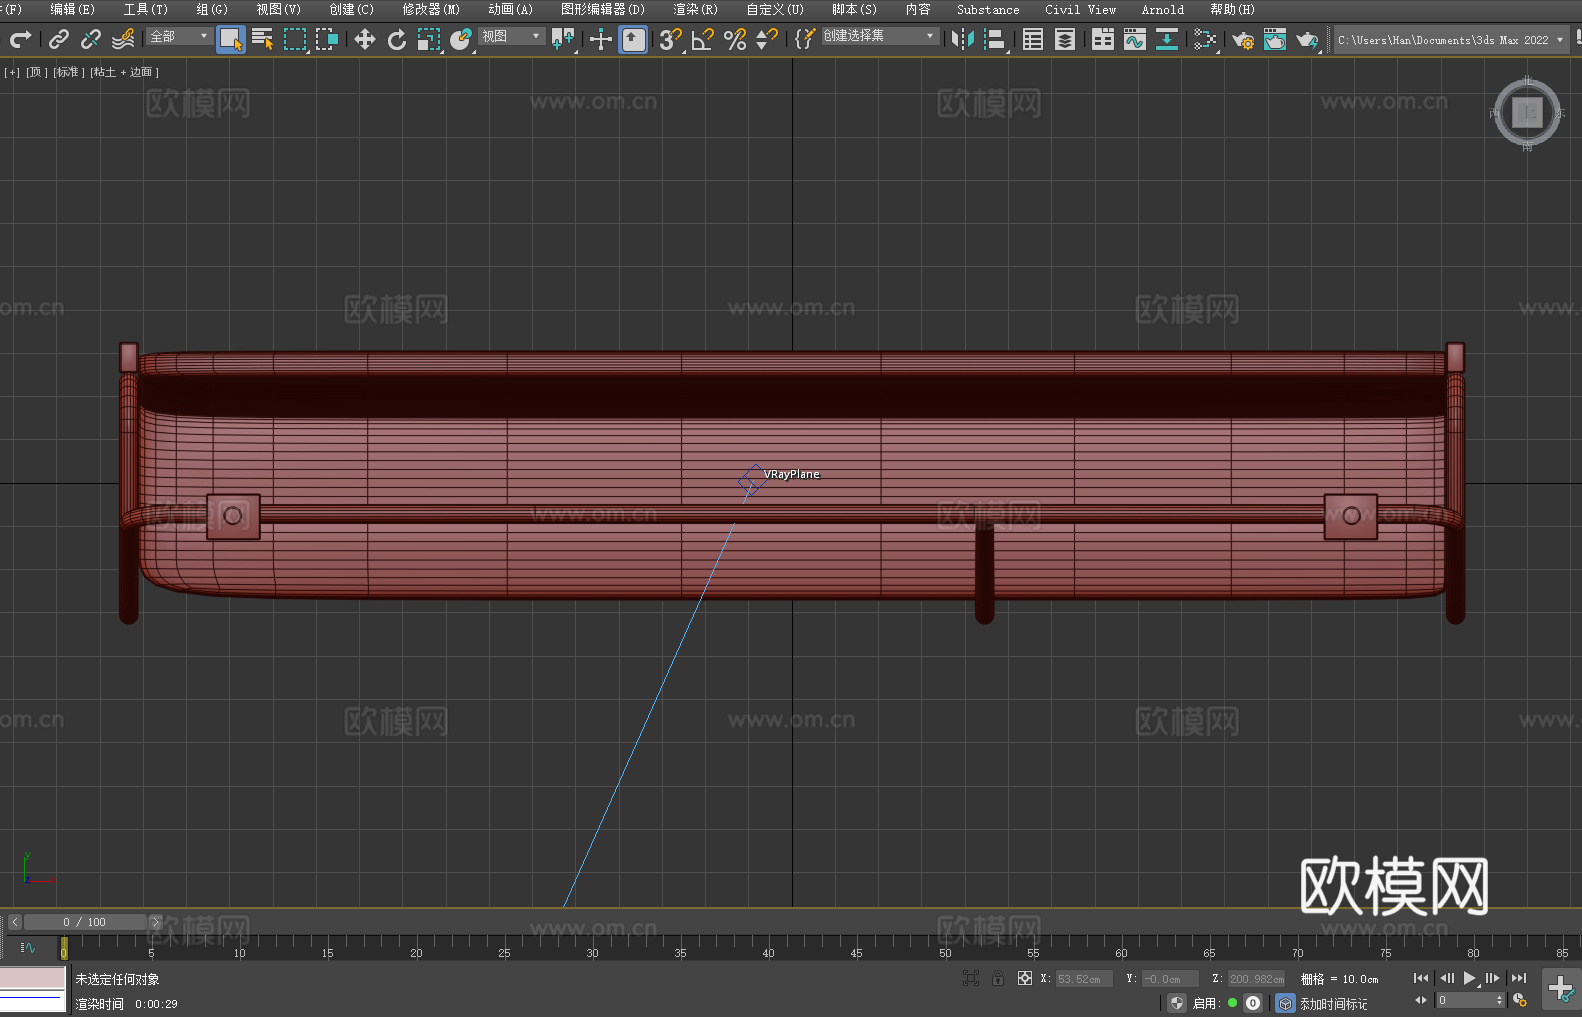Open Render Setup teapot gear icon
The image size is (1582, 1017).
(x=1243, y=39)
